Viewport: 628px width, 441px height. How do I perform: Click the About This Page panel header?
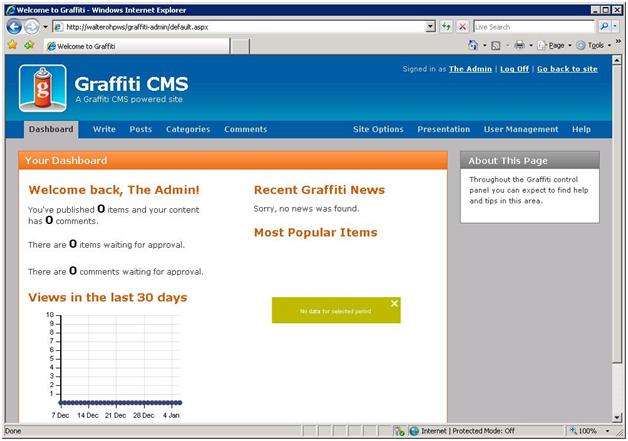tap(530, 161)
